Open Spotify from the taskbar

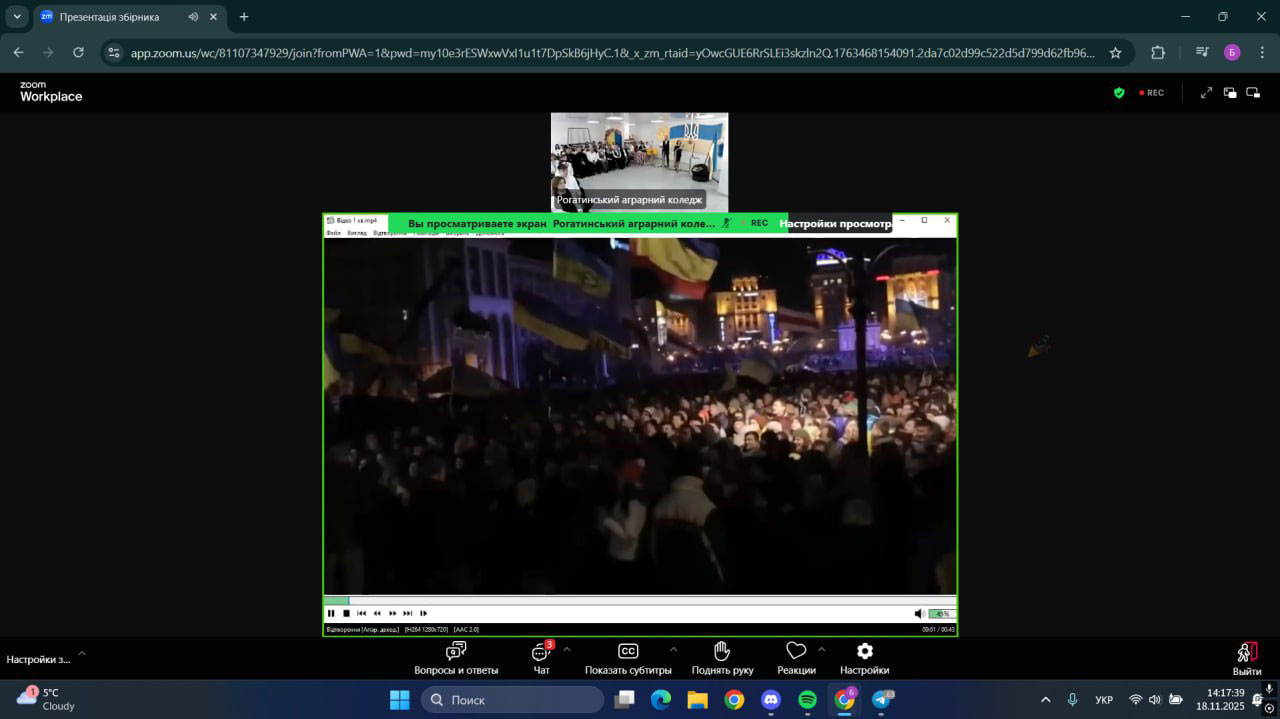(808, 700)
